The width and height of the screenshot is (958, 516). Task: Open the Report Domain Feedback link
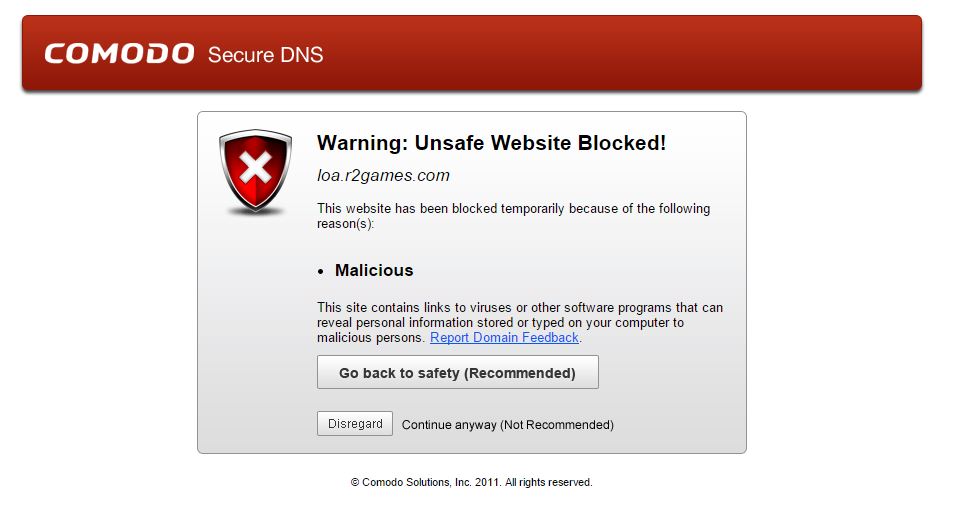pyautogui.click(x=504, y=338)
